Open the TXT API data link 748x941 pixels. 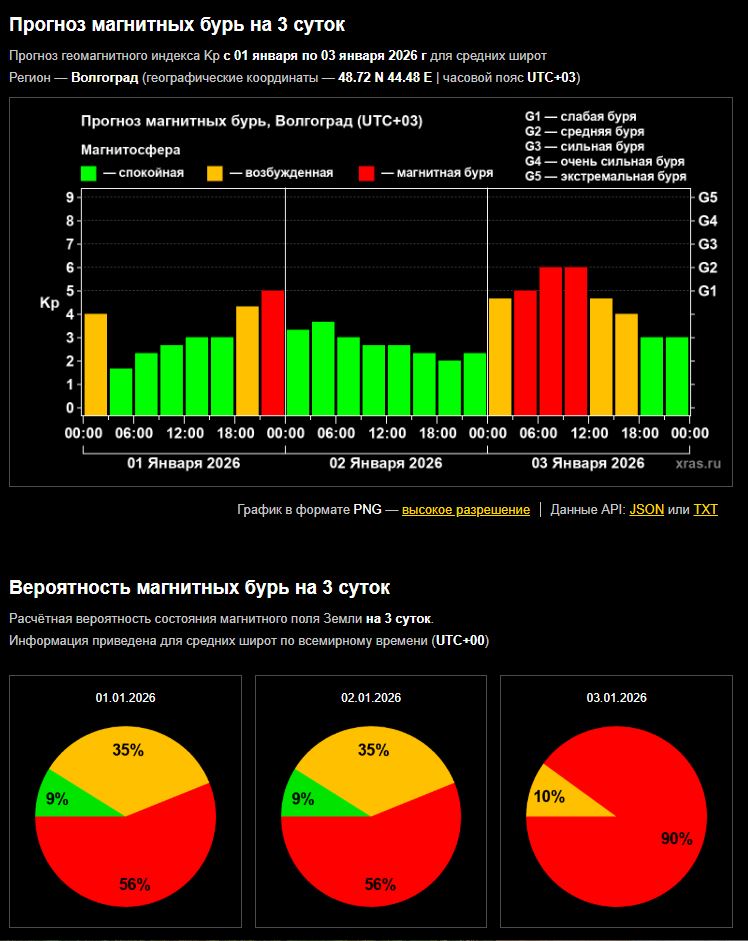pos(705,510)
